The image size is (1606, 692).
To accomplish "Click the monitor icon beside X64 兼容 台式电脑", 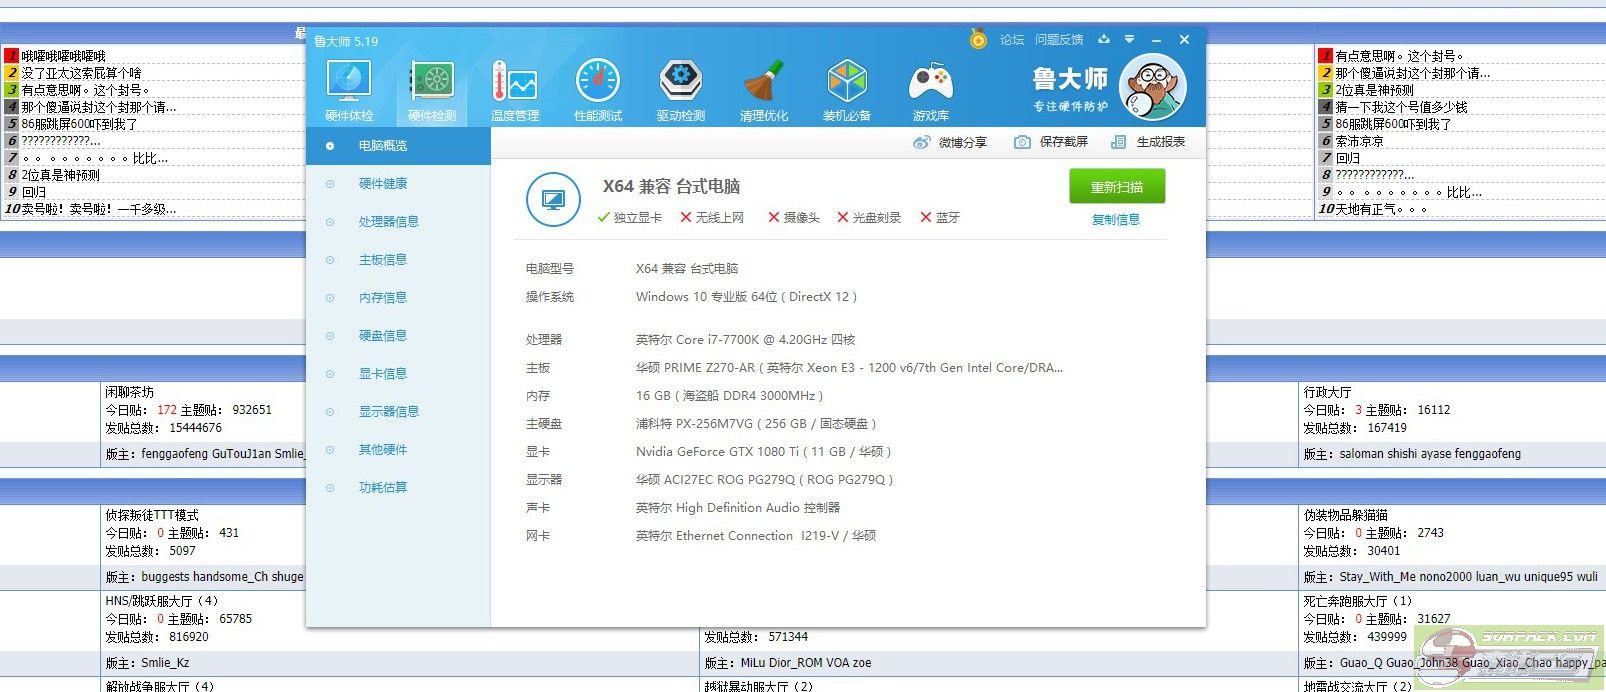I will pyautogui.click(x=553, y=199).
